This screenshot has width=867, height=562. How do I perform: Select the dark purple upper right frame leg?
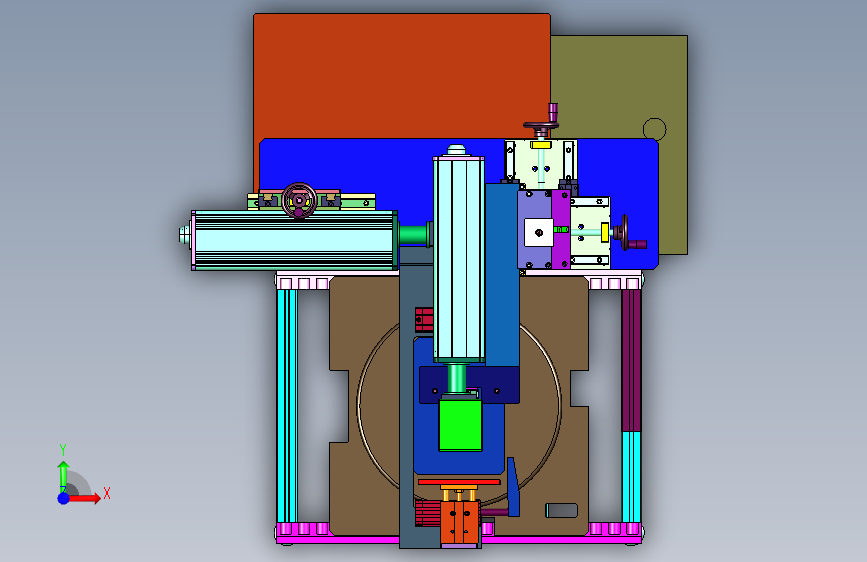coord(631,361)
